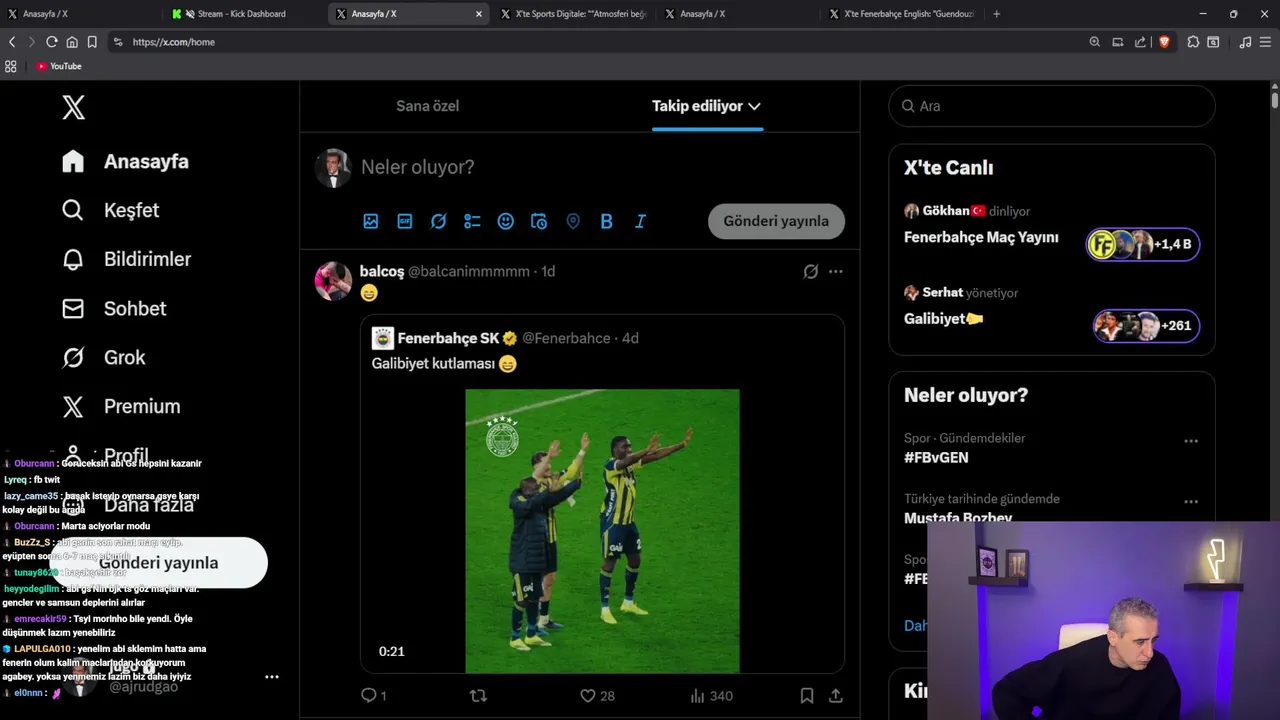Bookmark the balcoş tweet
This screenshot has height=720, width=1280.
(807, 695)
